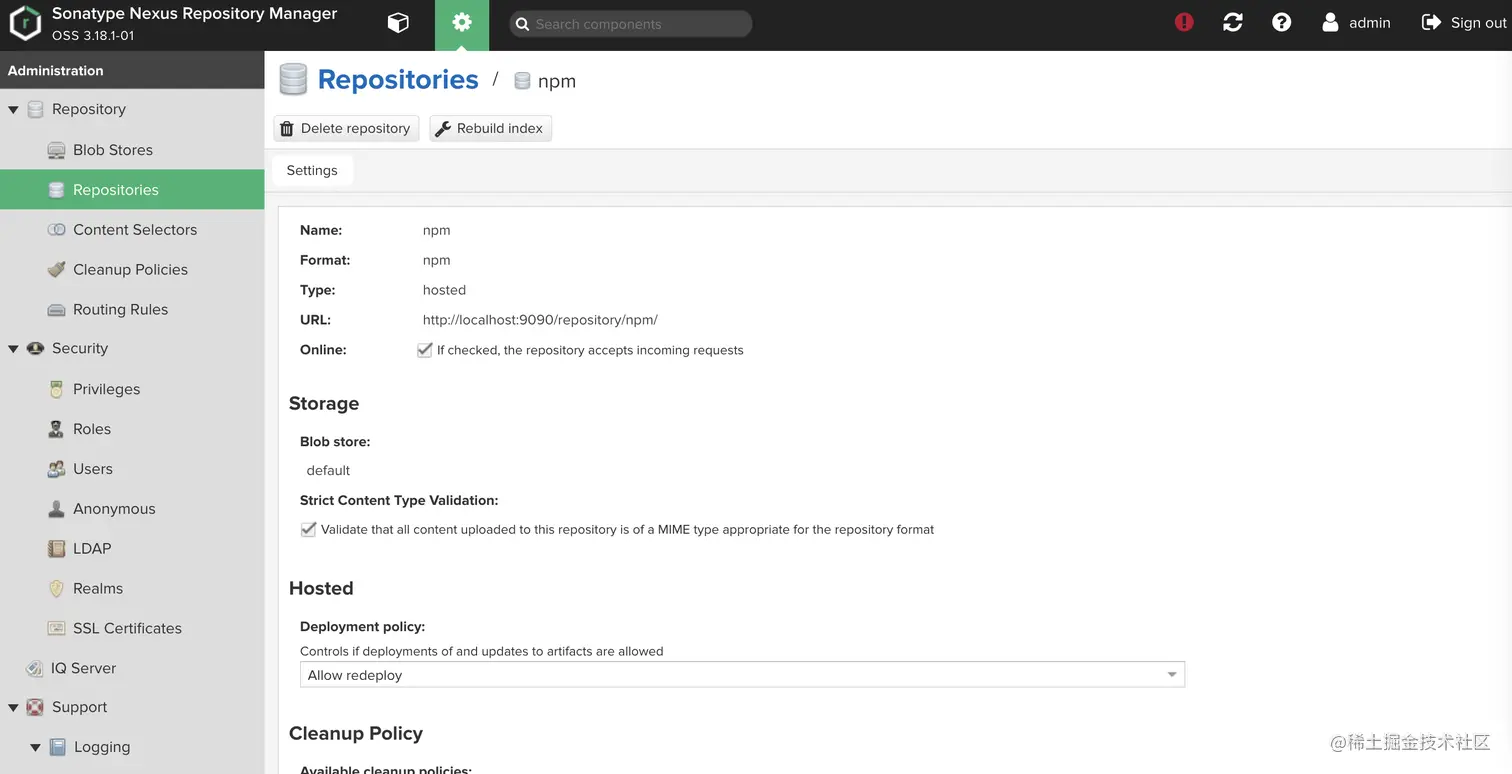1512x774 pixels.
Task: Click the Refresh icon in header
Action: (x=1233, y=23)
